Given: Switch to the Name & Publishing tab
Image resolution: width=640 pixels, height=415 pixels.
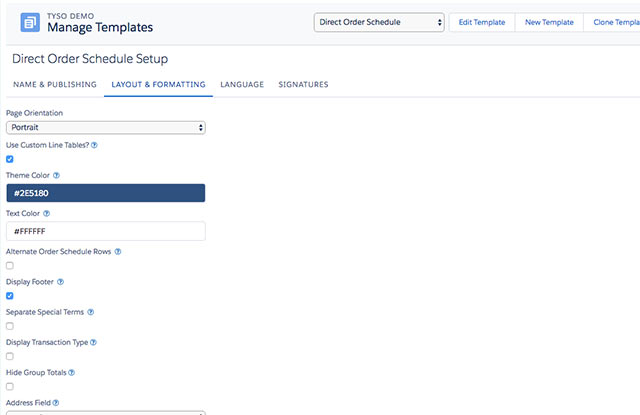Looking at the screenshot, I should (54, 84).
